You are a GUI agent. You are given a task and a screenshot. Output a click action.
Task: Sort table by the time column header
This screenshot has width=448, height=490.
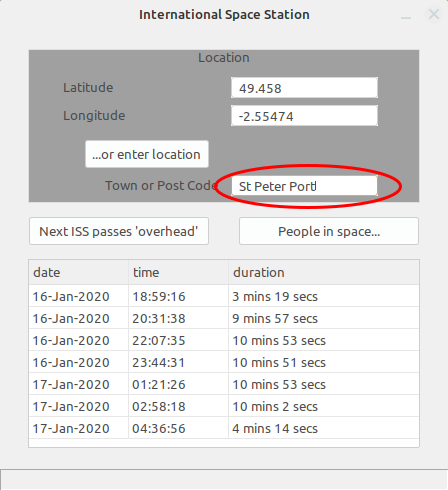pyautogui.click(x=179, y=272)
